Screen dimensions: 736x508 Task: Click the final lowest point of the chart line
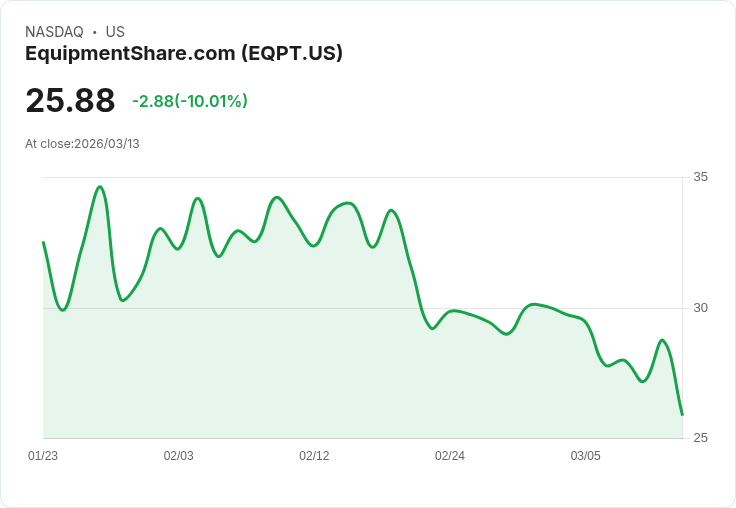(682, 415)
